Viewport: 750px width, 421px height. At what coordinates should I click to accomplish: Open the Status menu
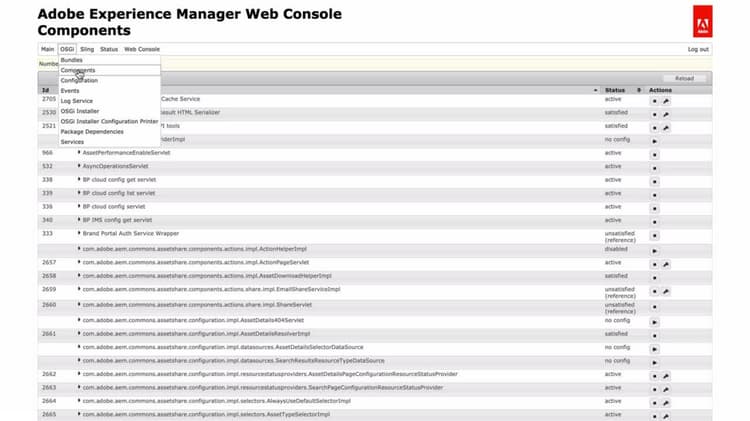109,49
